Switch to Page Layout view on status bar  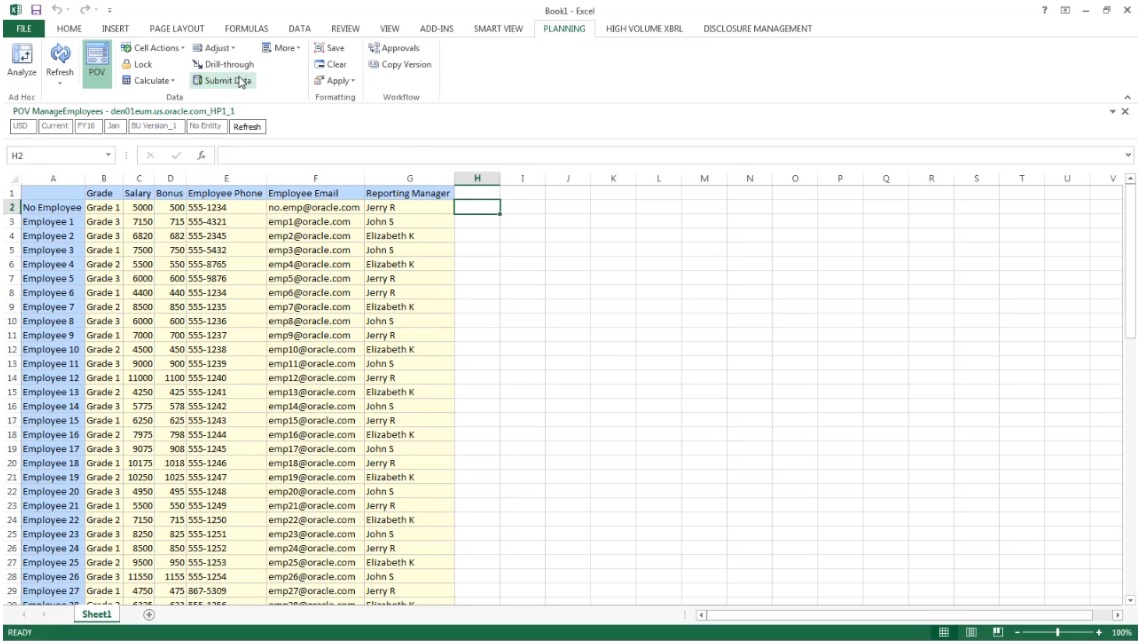click(969, 632)
